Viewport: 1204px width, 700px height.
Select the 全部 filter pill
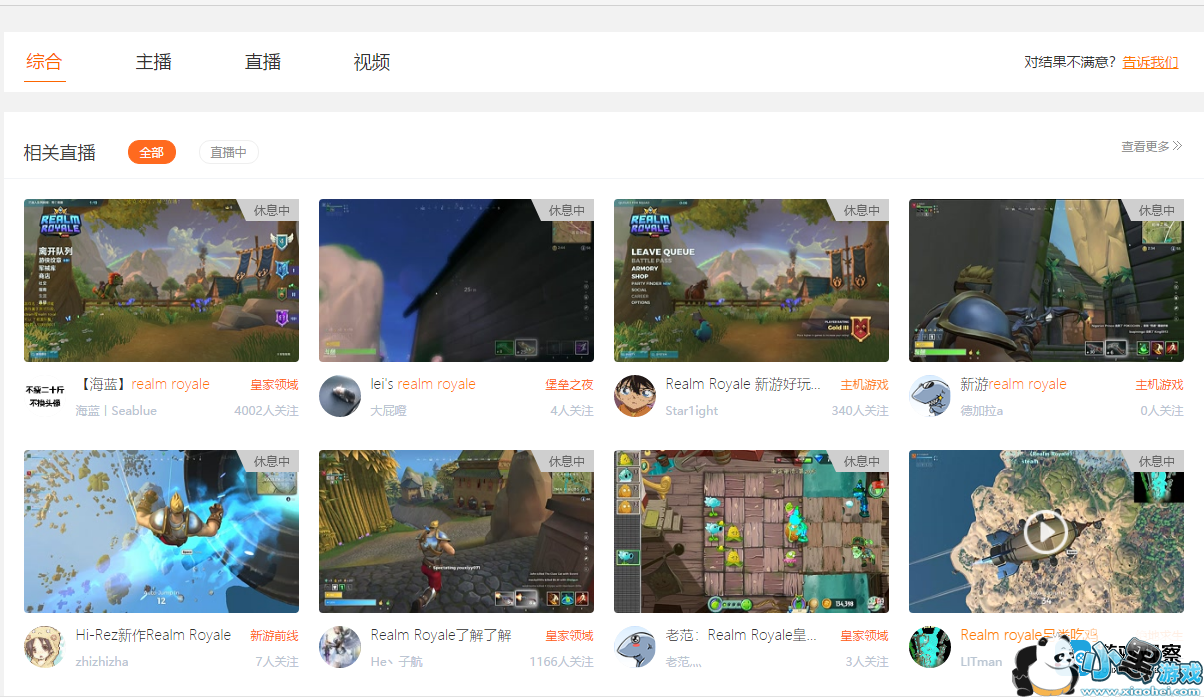(x=152, y=152)
